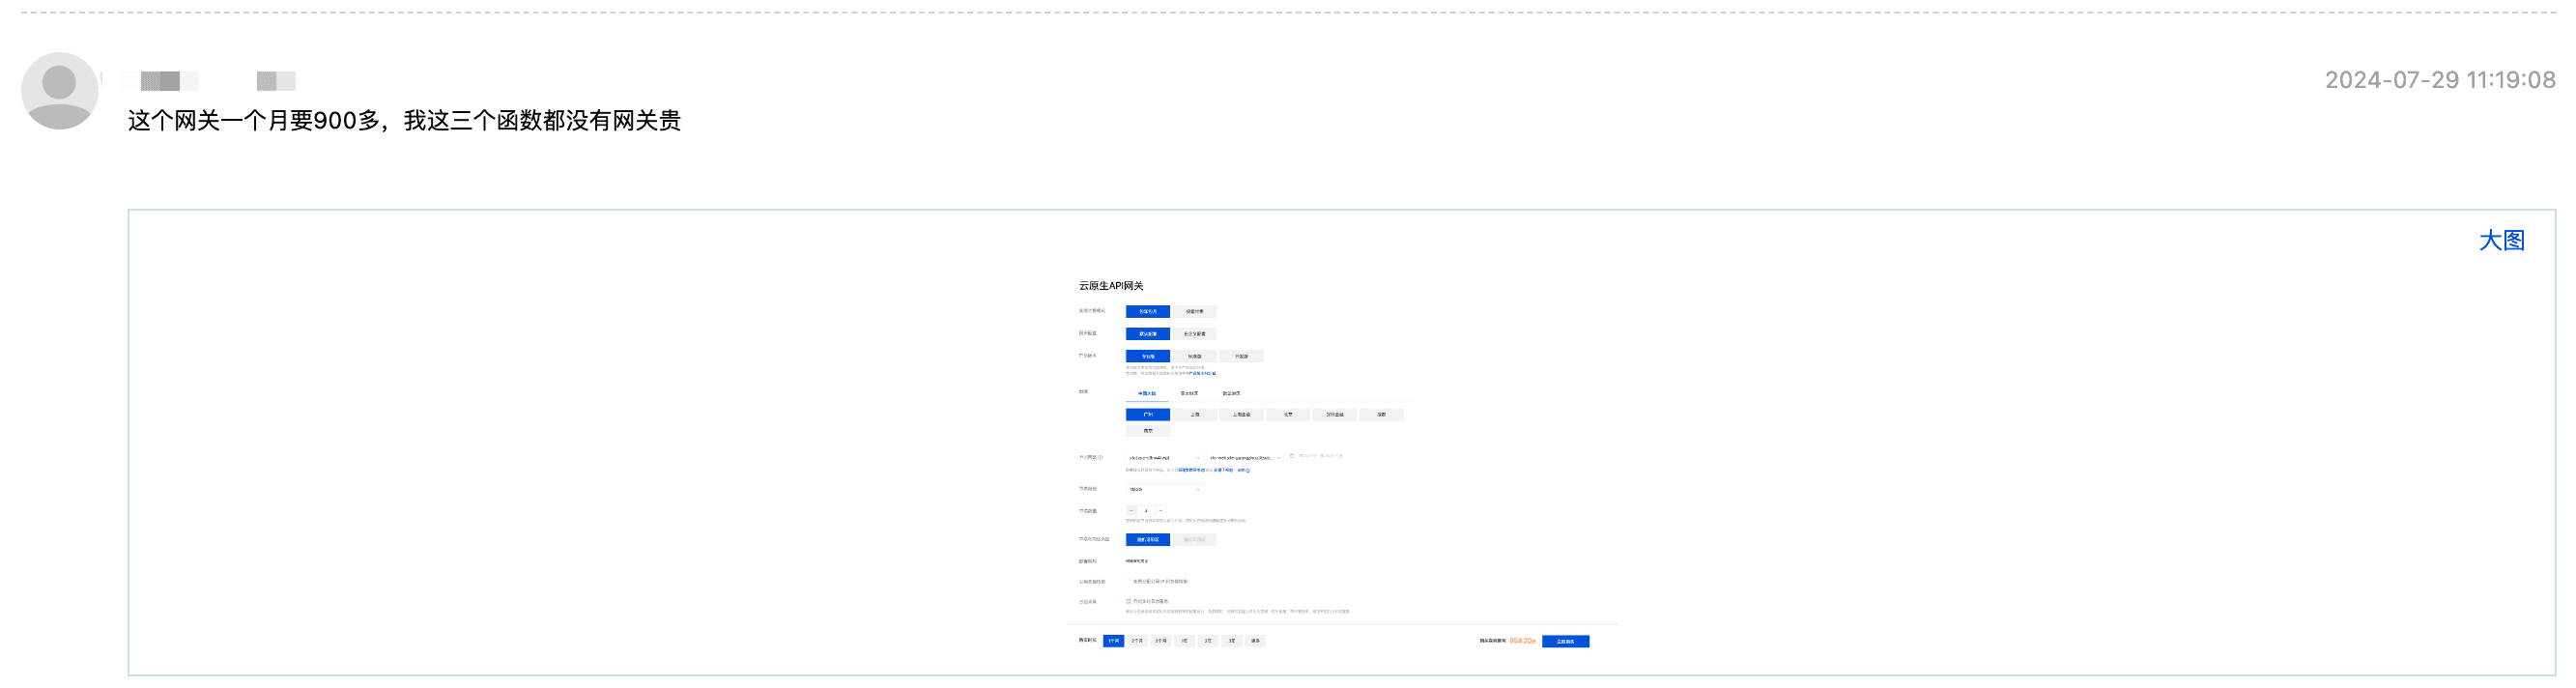Choose the 2个月 purchase duration
The width and height of the screenshot is (2576, 688).
pos(1137,641)
